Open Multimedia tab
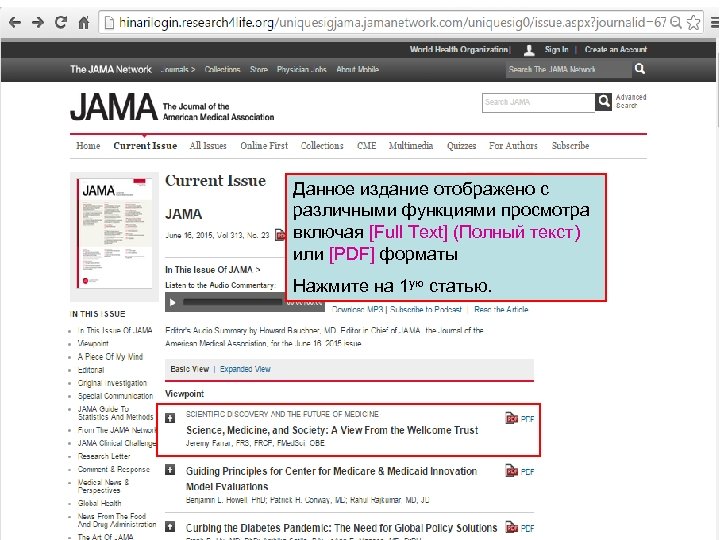The height and width of the screenshot is (540, 720). [411, 146]
